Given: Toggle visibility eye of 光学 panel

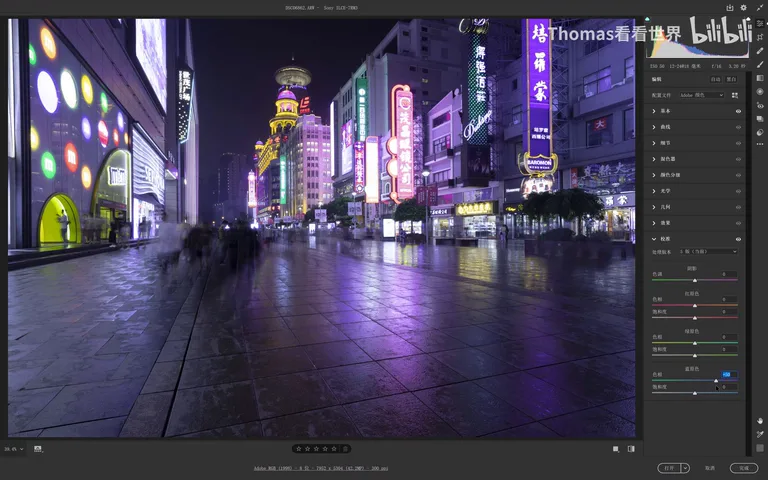Looking at the screenshot, I should (x=738, y=191).
